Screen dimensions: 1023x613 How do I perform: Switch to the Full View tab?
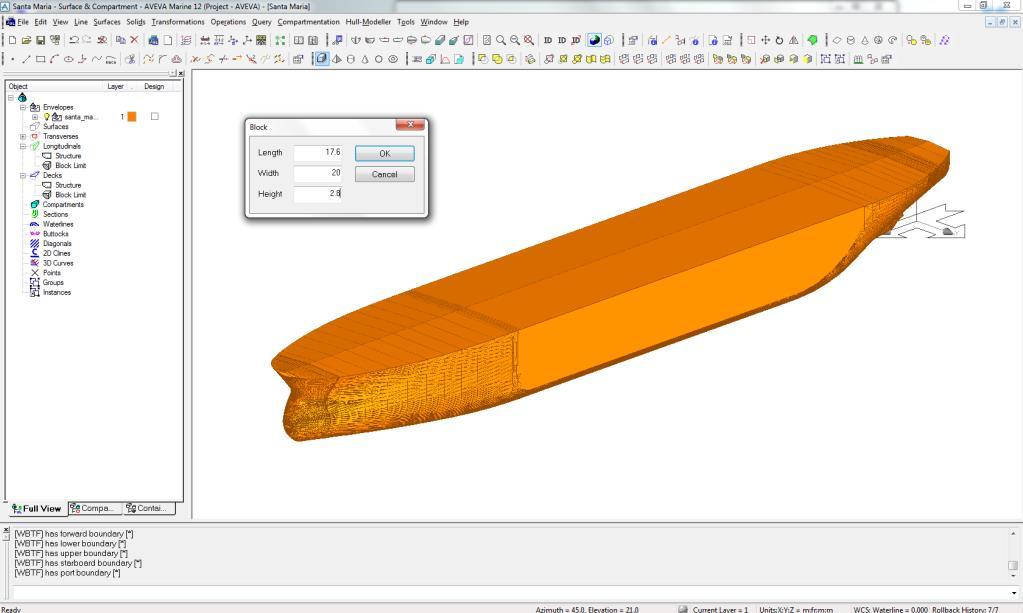[x=37, y=509]
